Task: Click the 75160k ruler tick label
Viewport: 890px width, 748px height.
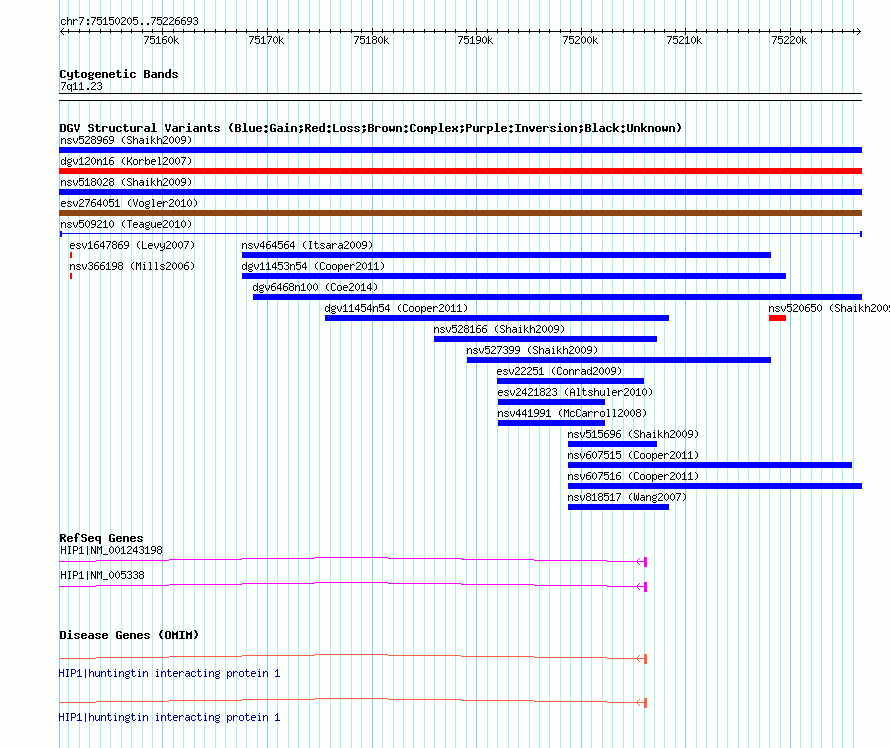Action: pos(161,40)
